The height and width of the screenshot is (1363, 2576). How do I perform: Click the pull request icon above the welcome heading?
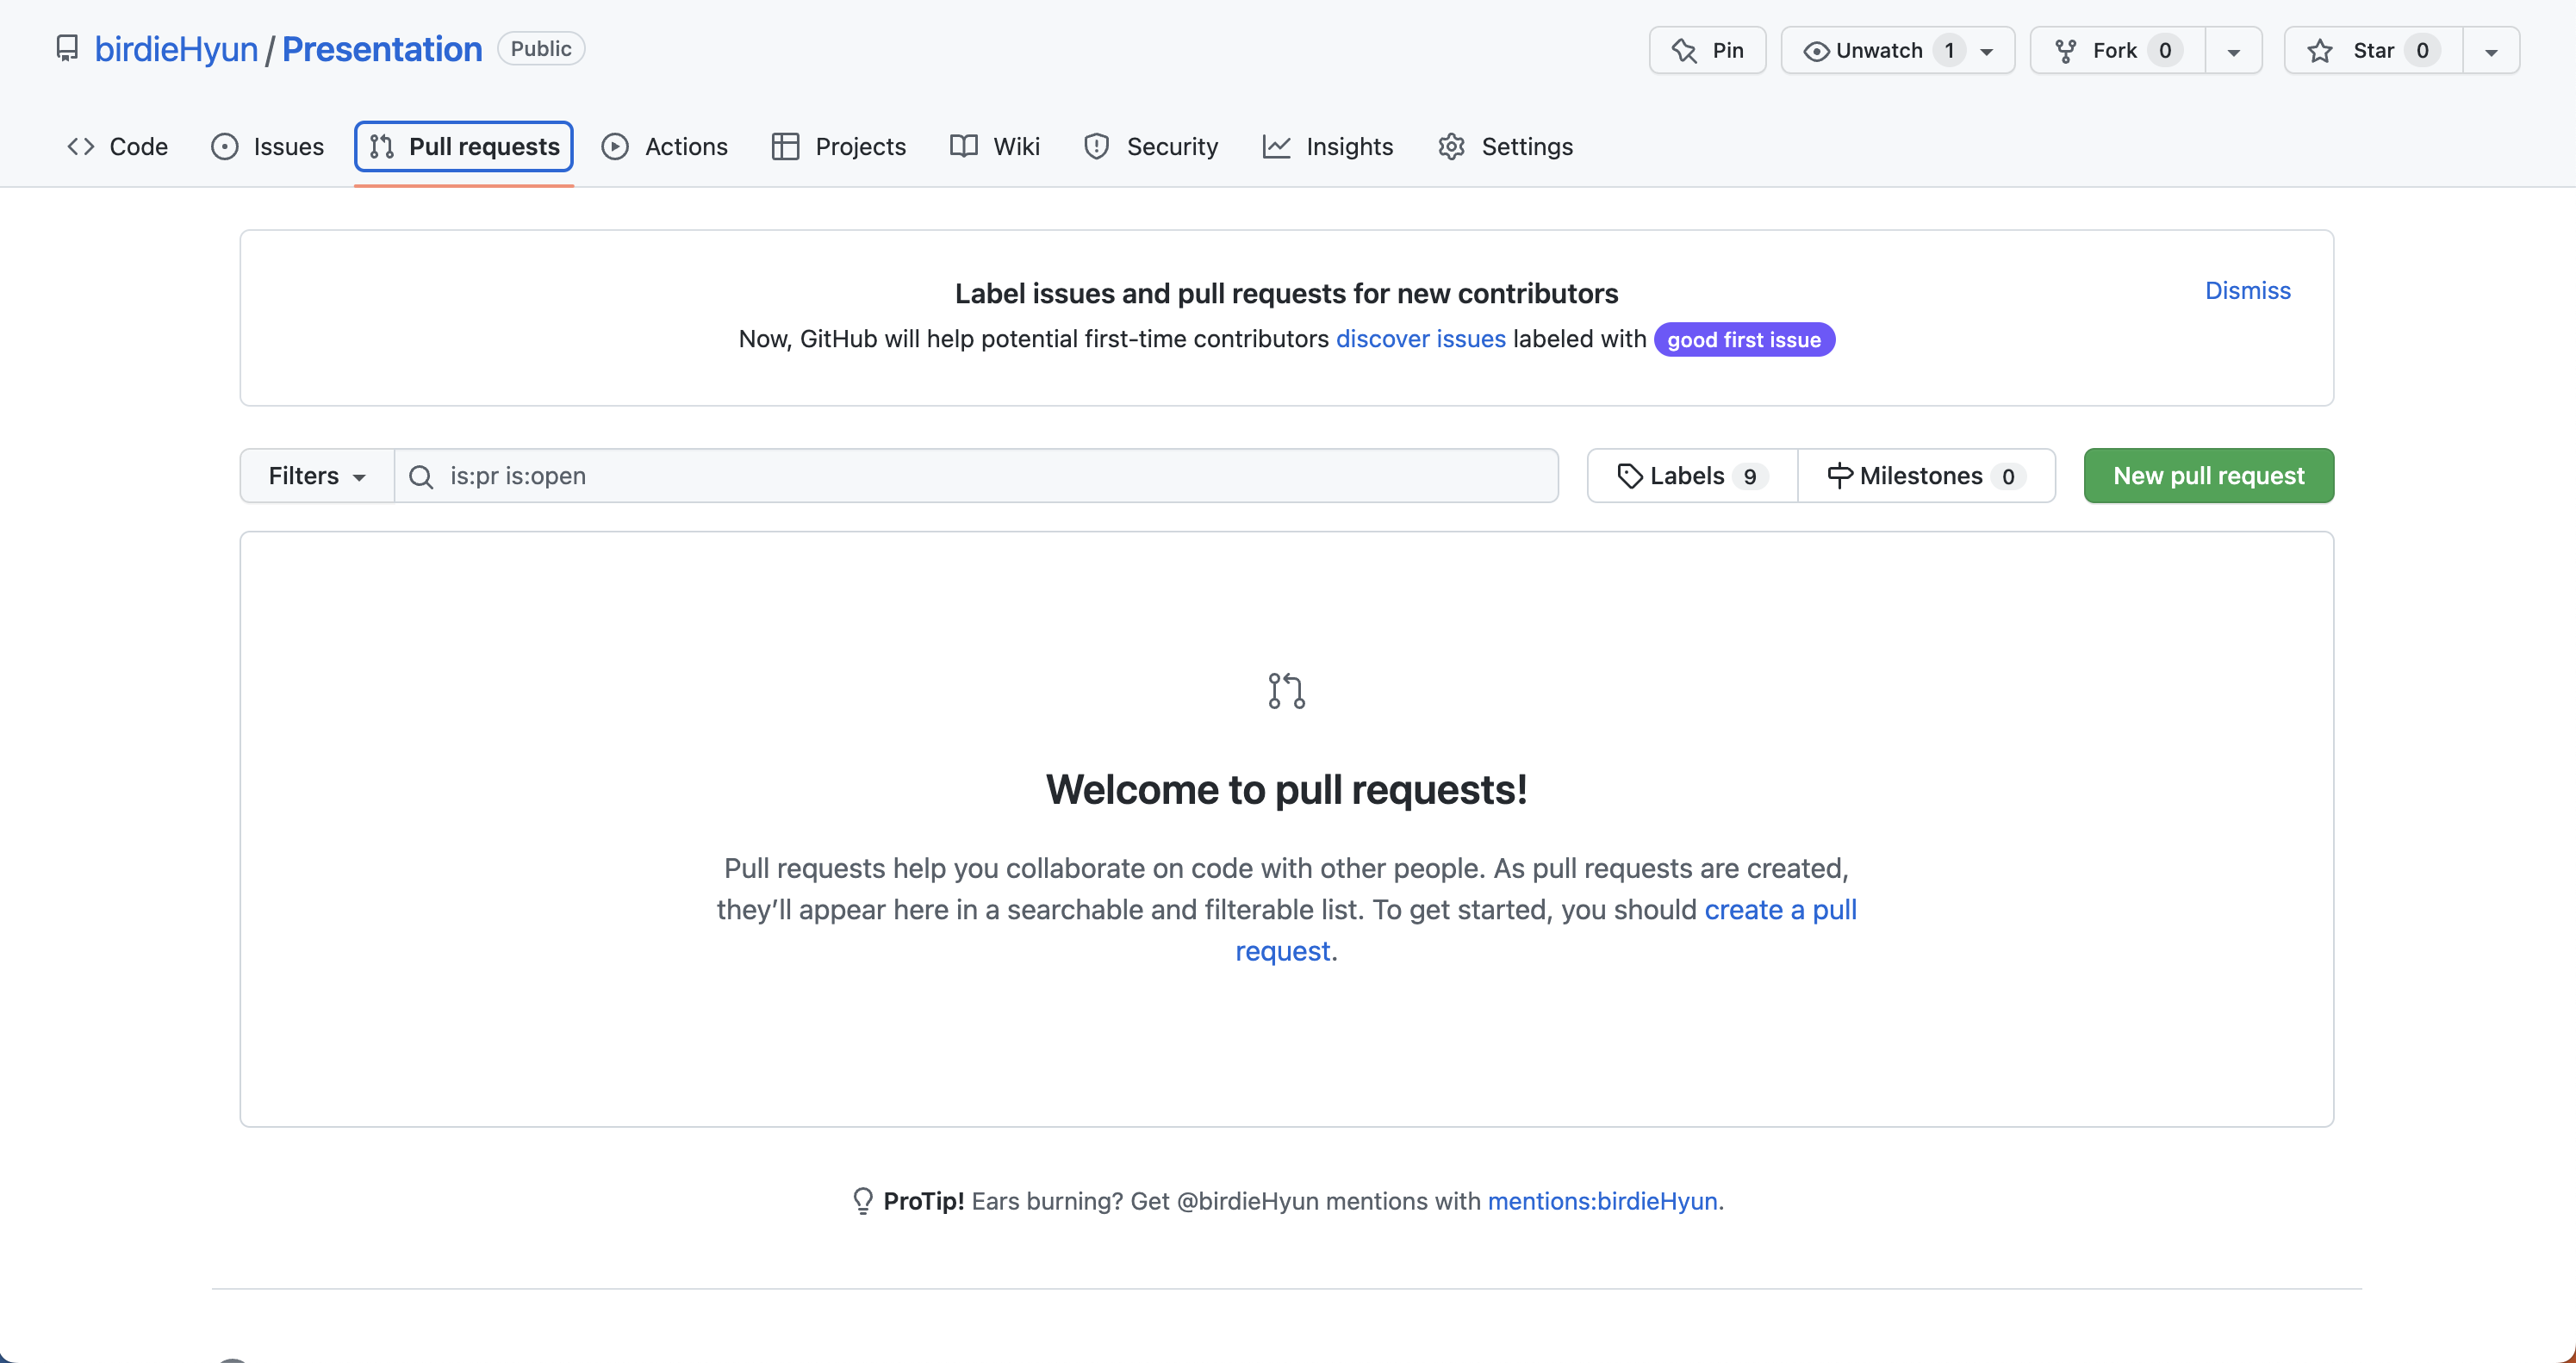[x=1286, y=691]
